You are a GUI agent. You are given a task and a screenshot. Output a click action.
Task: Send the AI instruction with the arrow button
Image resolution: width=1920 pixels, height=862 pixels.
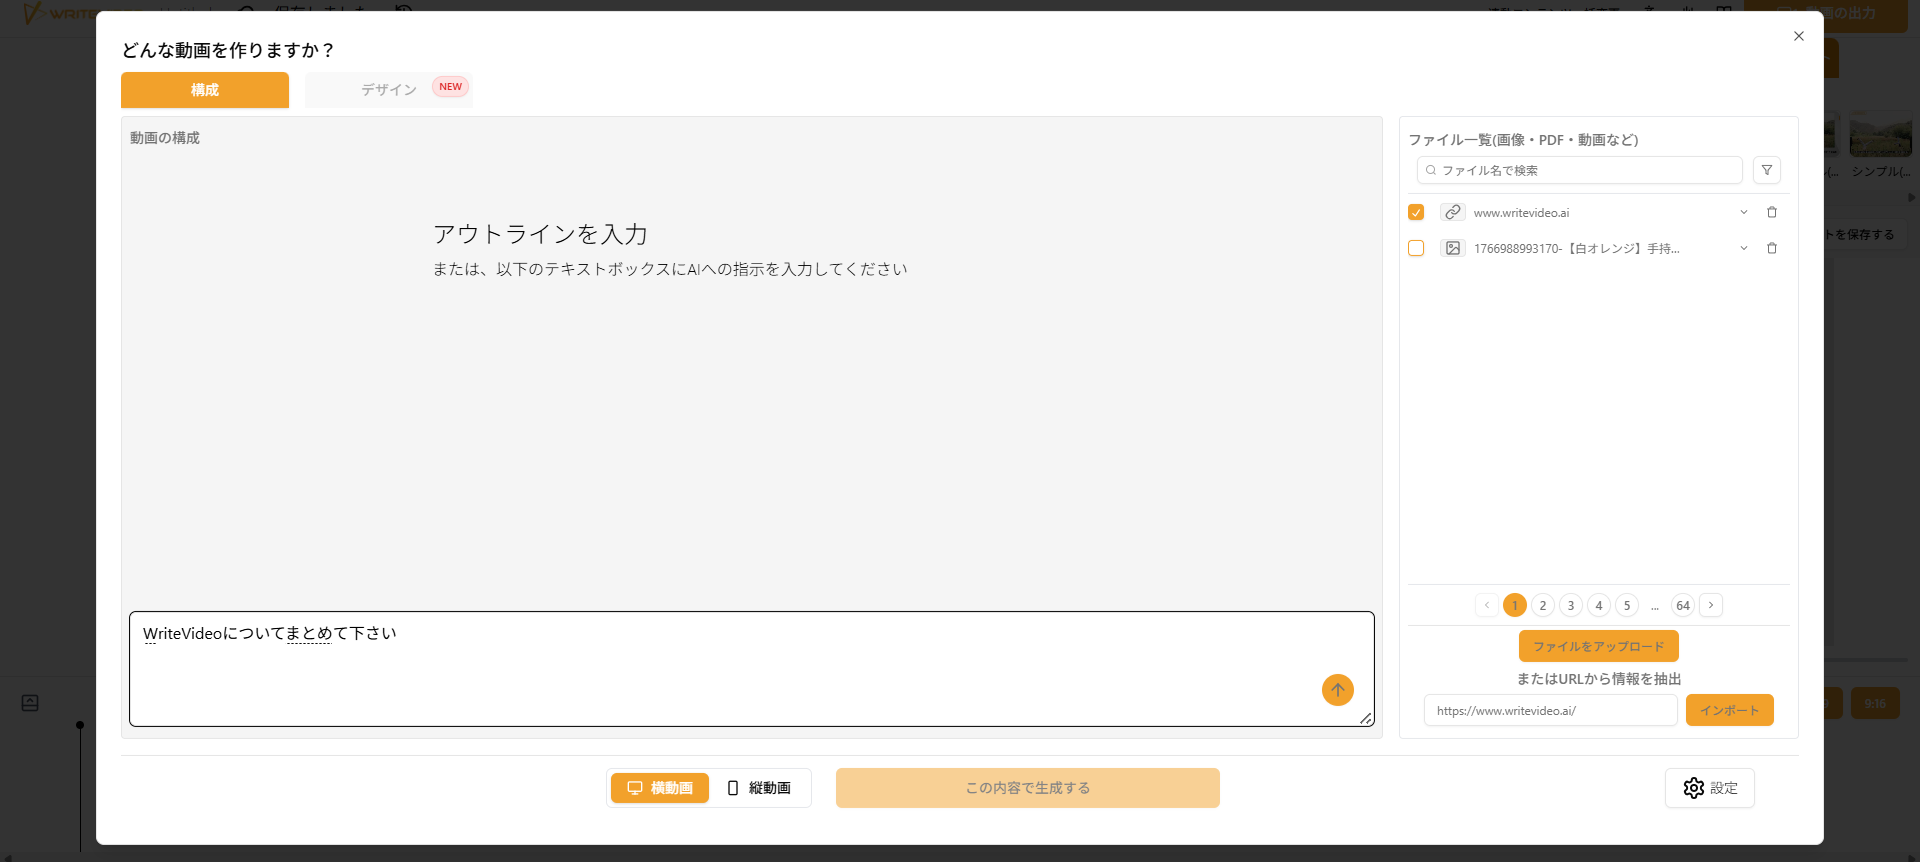point(1338,690)
